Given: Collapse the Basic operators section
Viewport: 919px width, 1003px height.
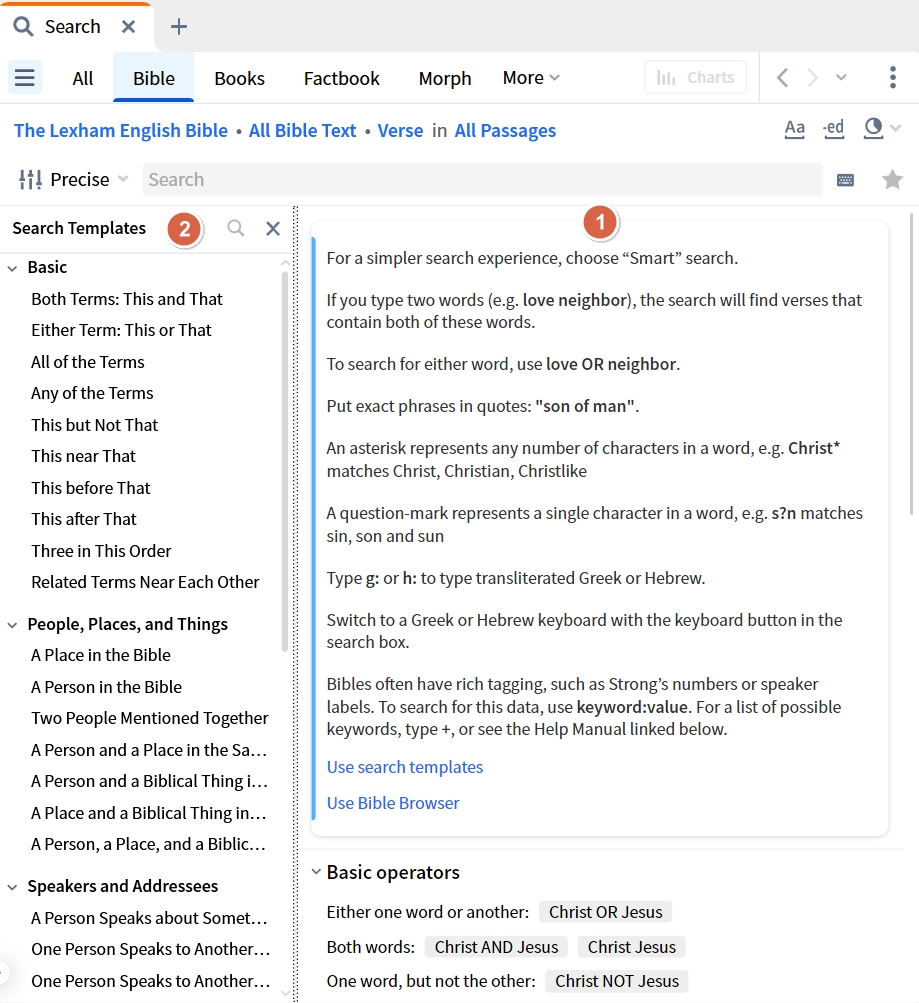Looking at the screenshot, I should [316, 872].
